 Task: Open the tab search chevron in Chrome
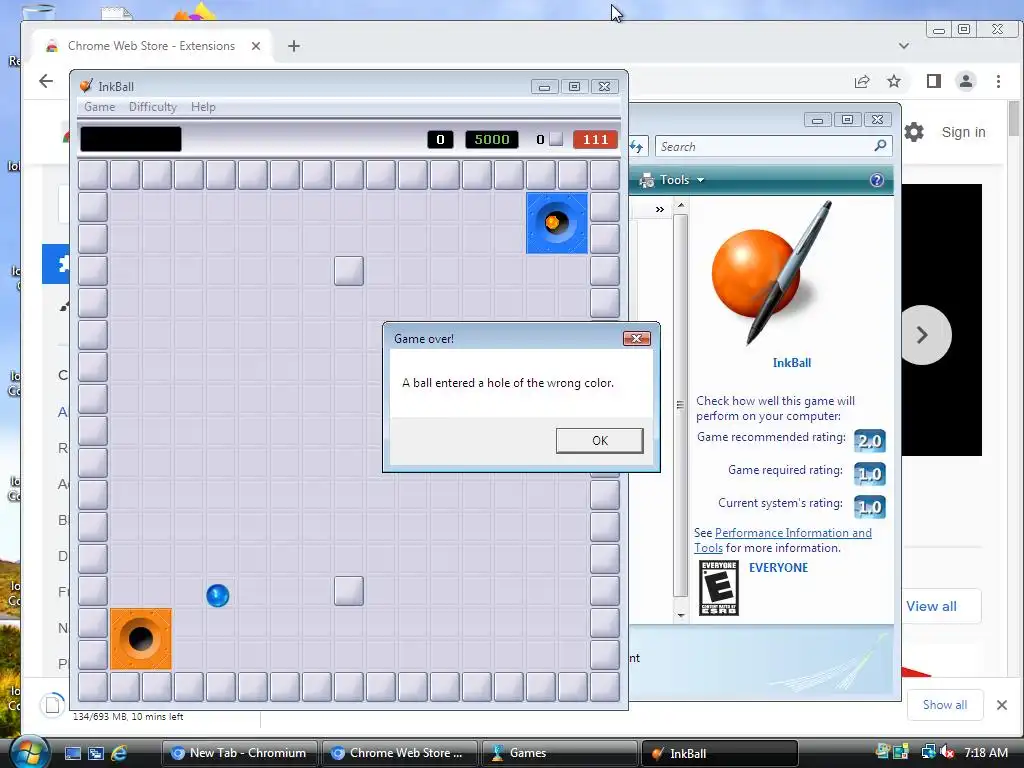tap(904, 46)
